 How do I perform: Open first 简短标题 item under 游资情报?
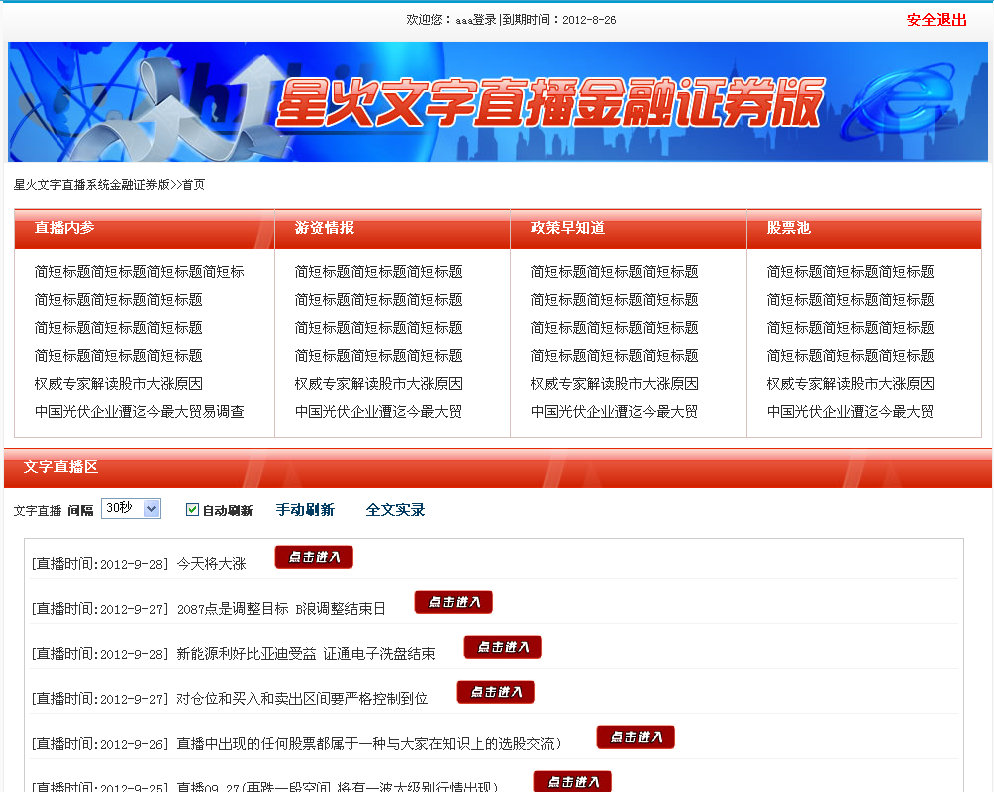click(378, 272)
